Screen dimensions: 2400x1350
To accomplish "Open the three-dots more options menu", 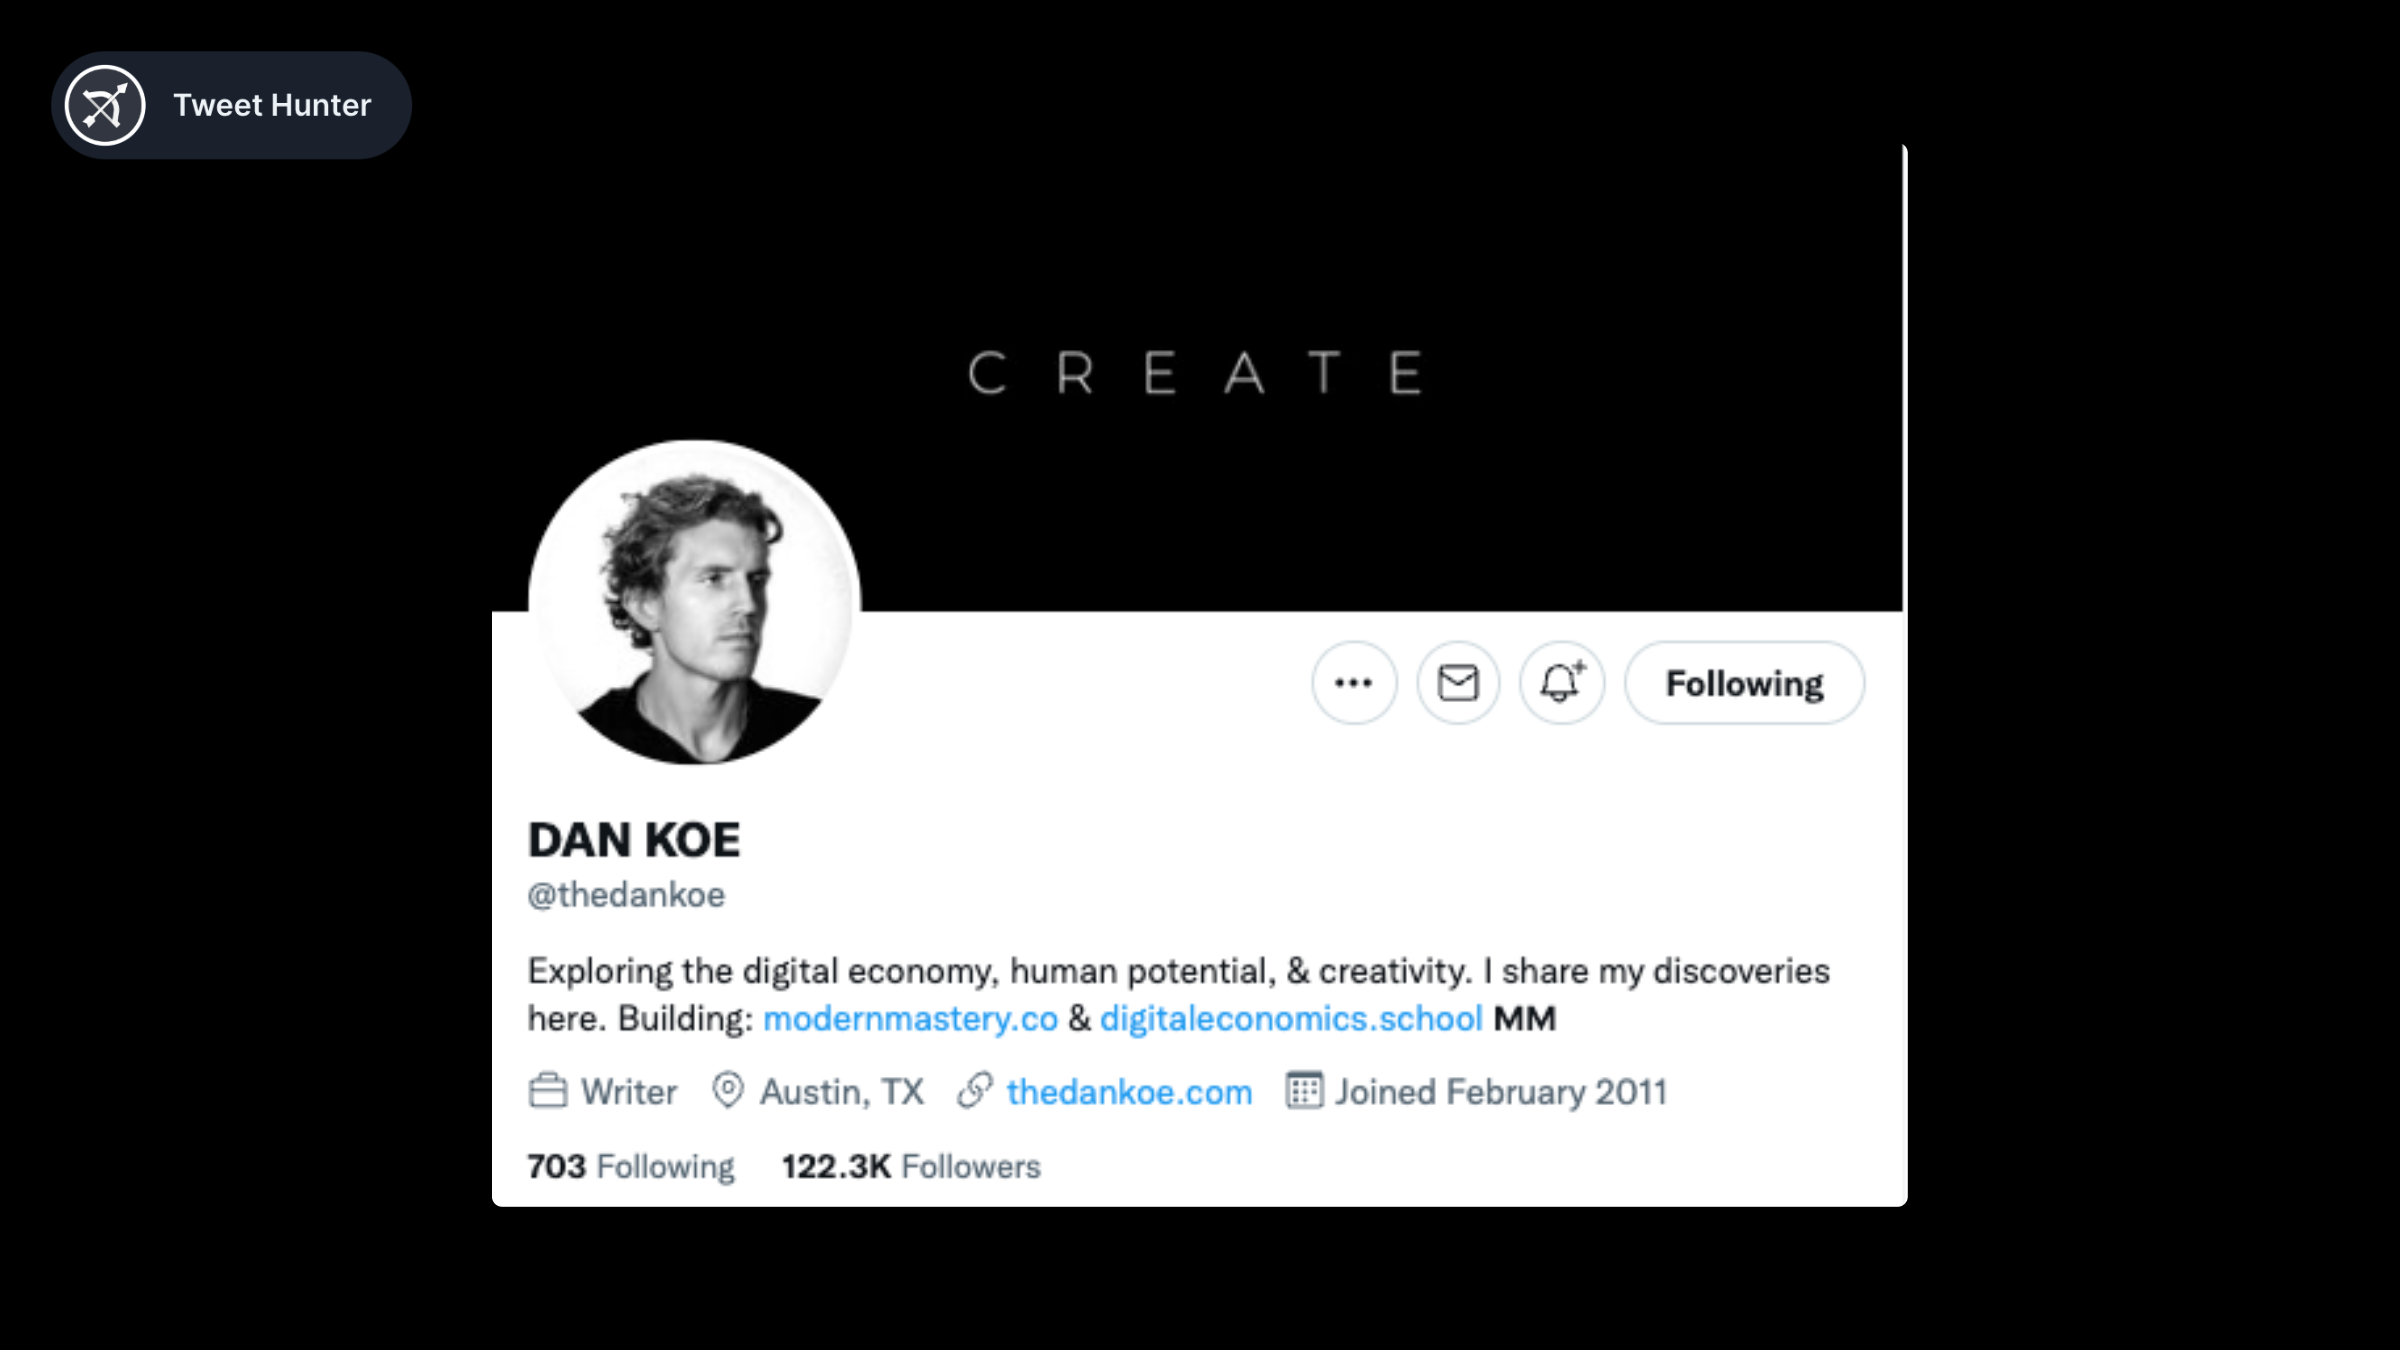I will point(1354,683).
